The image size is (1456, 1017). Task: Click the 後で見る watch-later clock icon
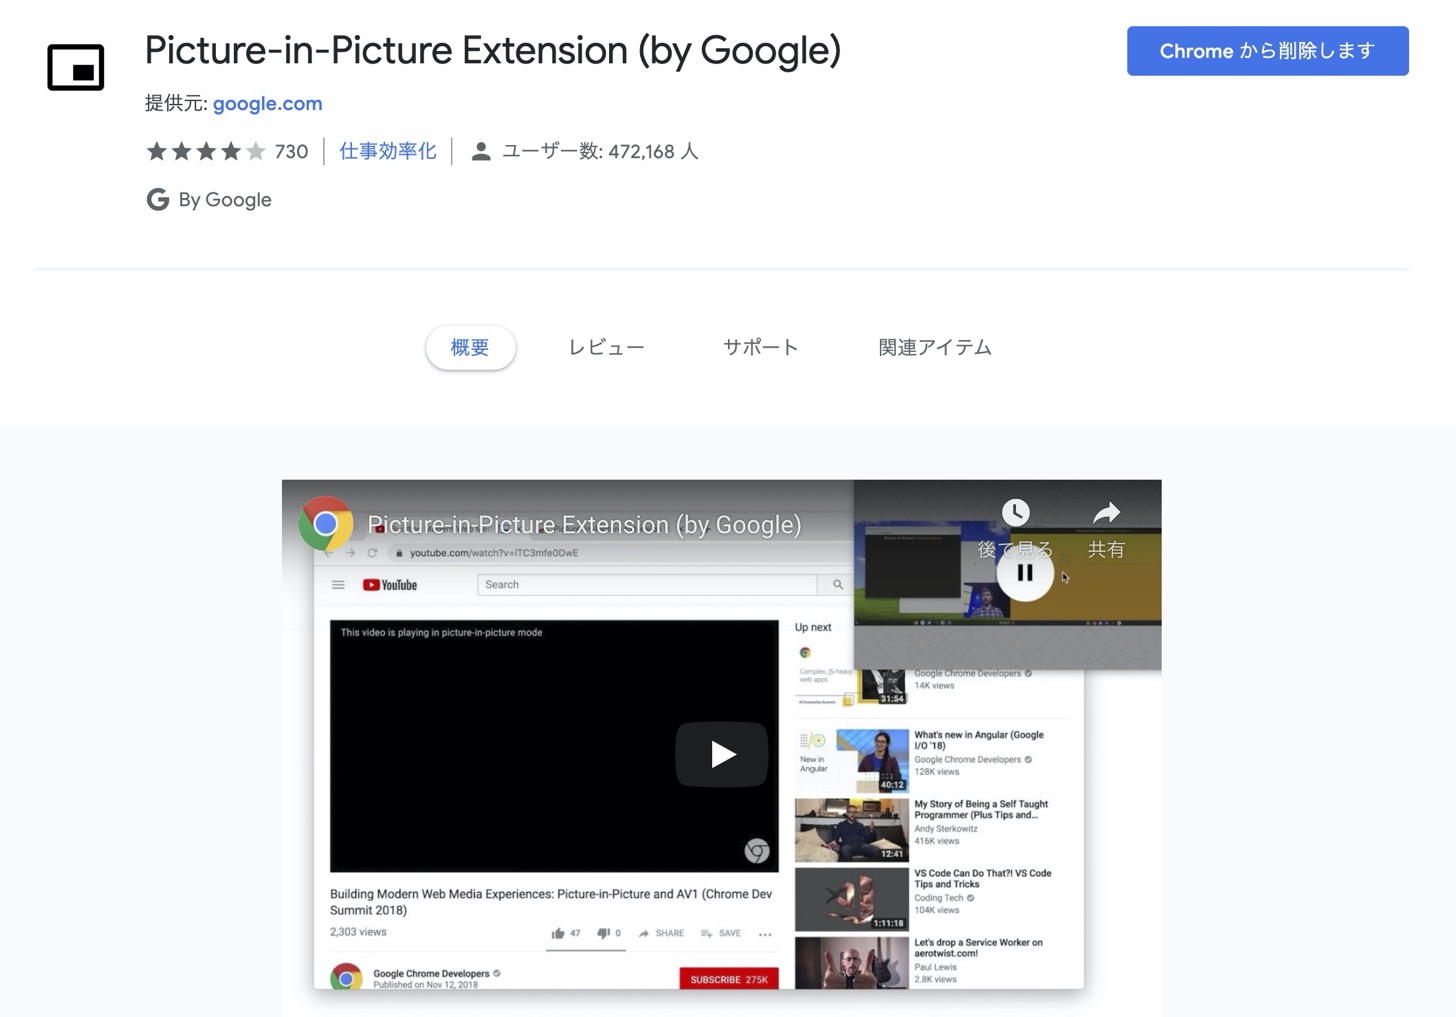(x=1016, y=512)
